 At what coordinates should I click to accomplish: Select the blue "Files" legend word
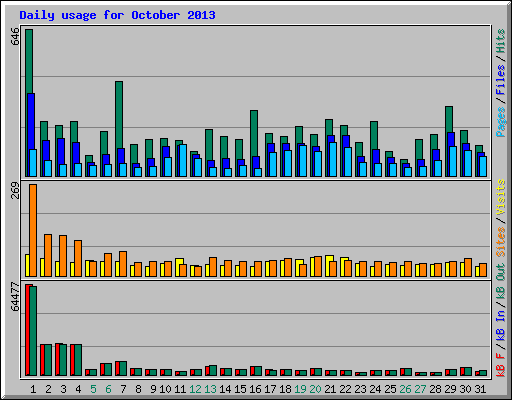501,80
